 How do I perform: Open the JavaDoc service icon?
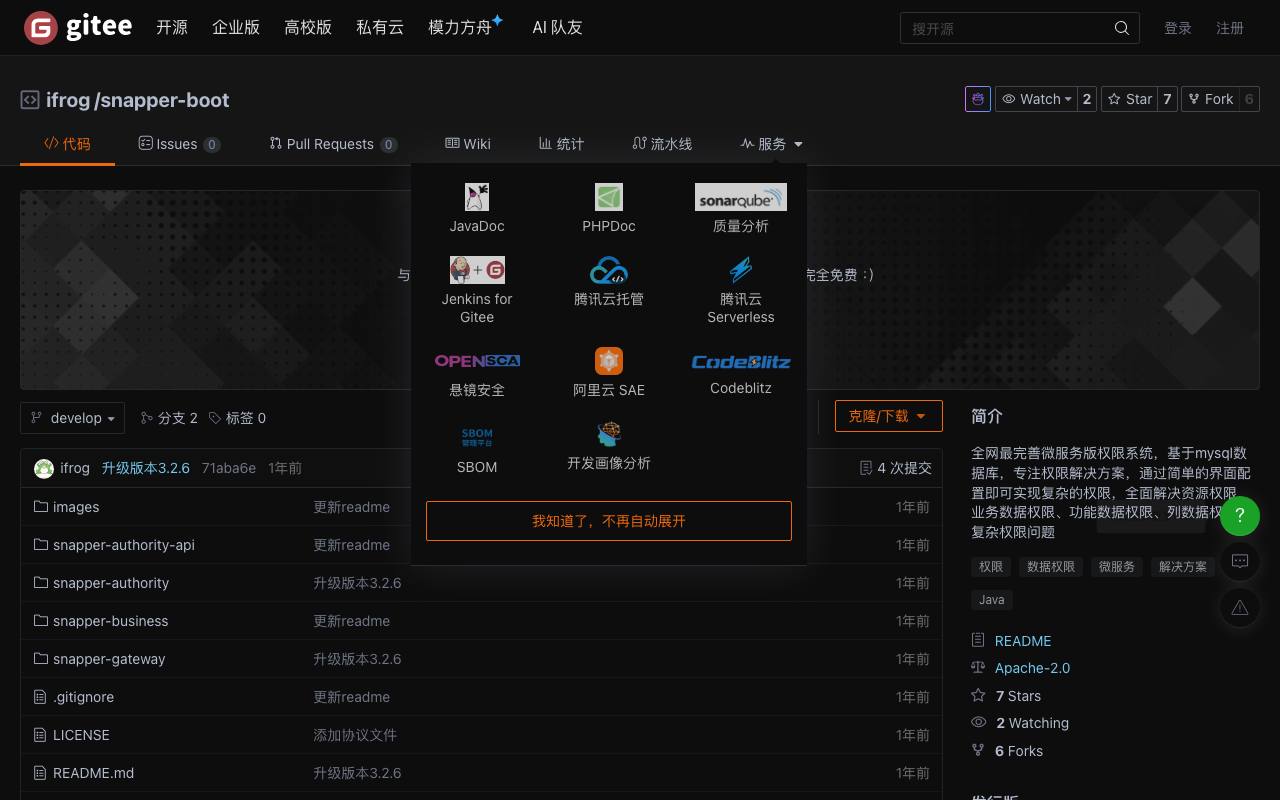(477, 197)
